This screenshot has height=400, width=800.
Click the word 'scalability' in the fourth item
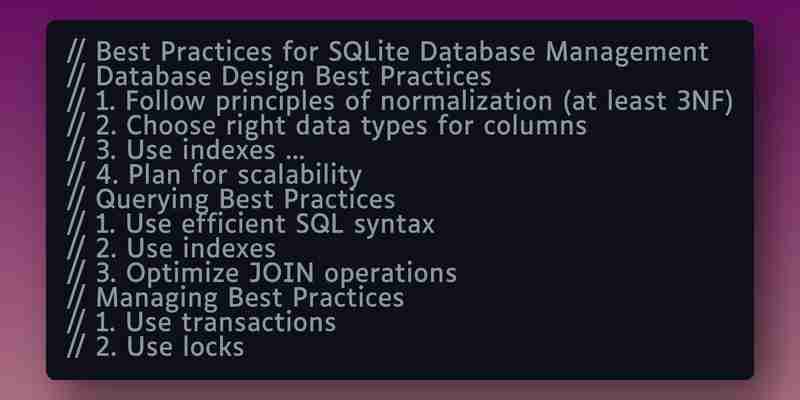(300, 175)
